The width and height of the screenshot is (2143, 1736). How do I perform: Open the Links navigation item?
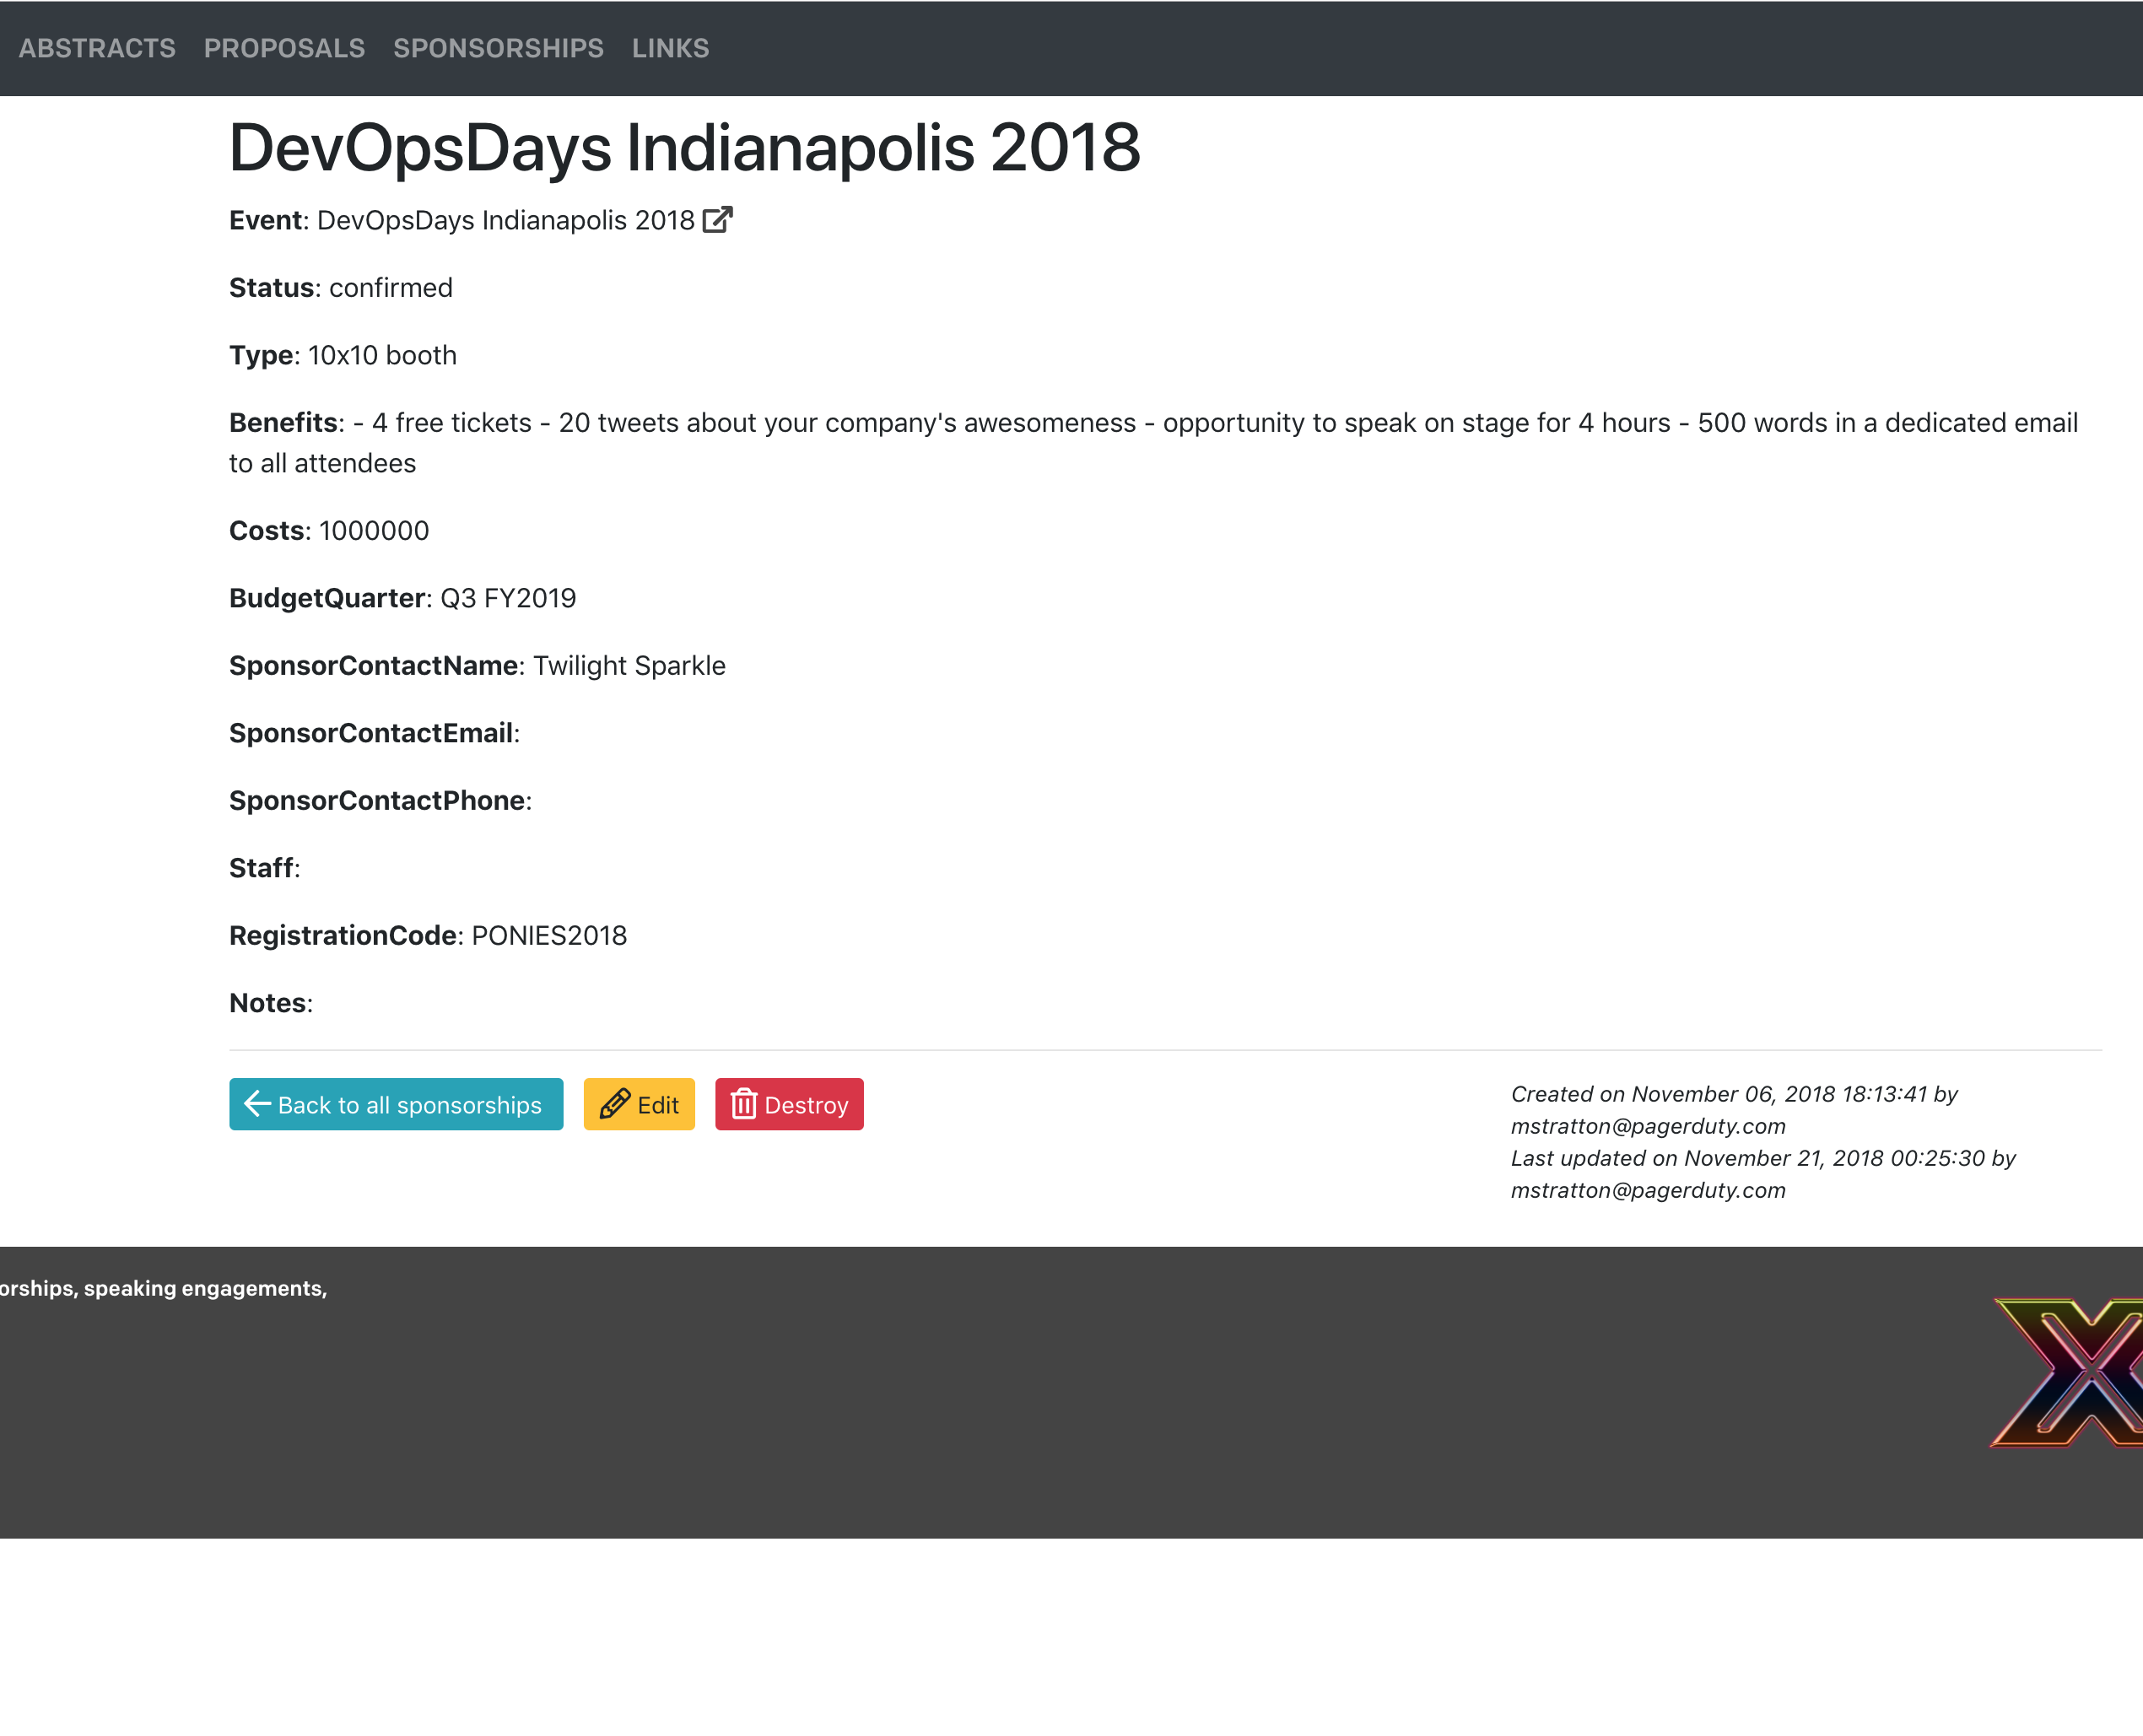click(670, 48)
